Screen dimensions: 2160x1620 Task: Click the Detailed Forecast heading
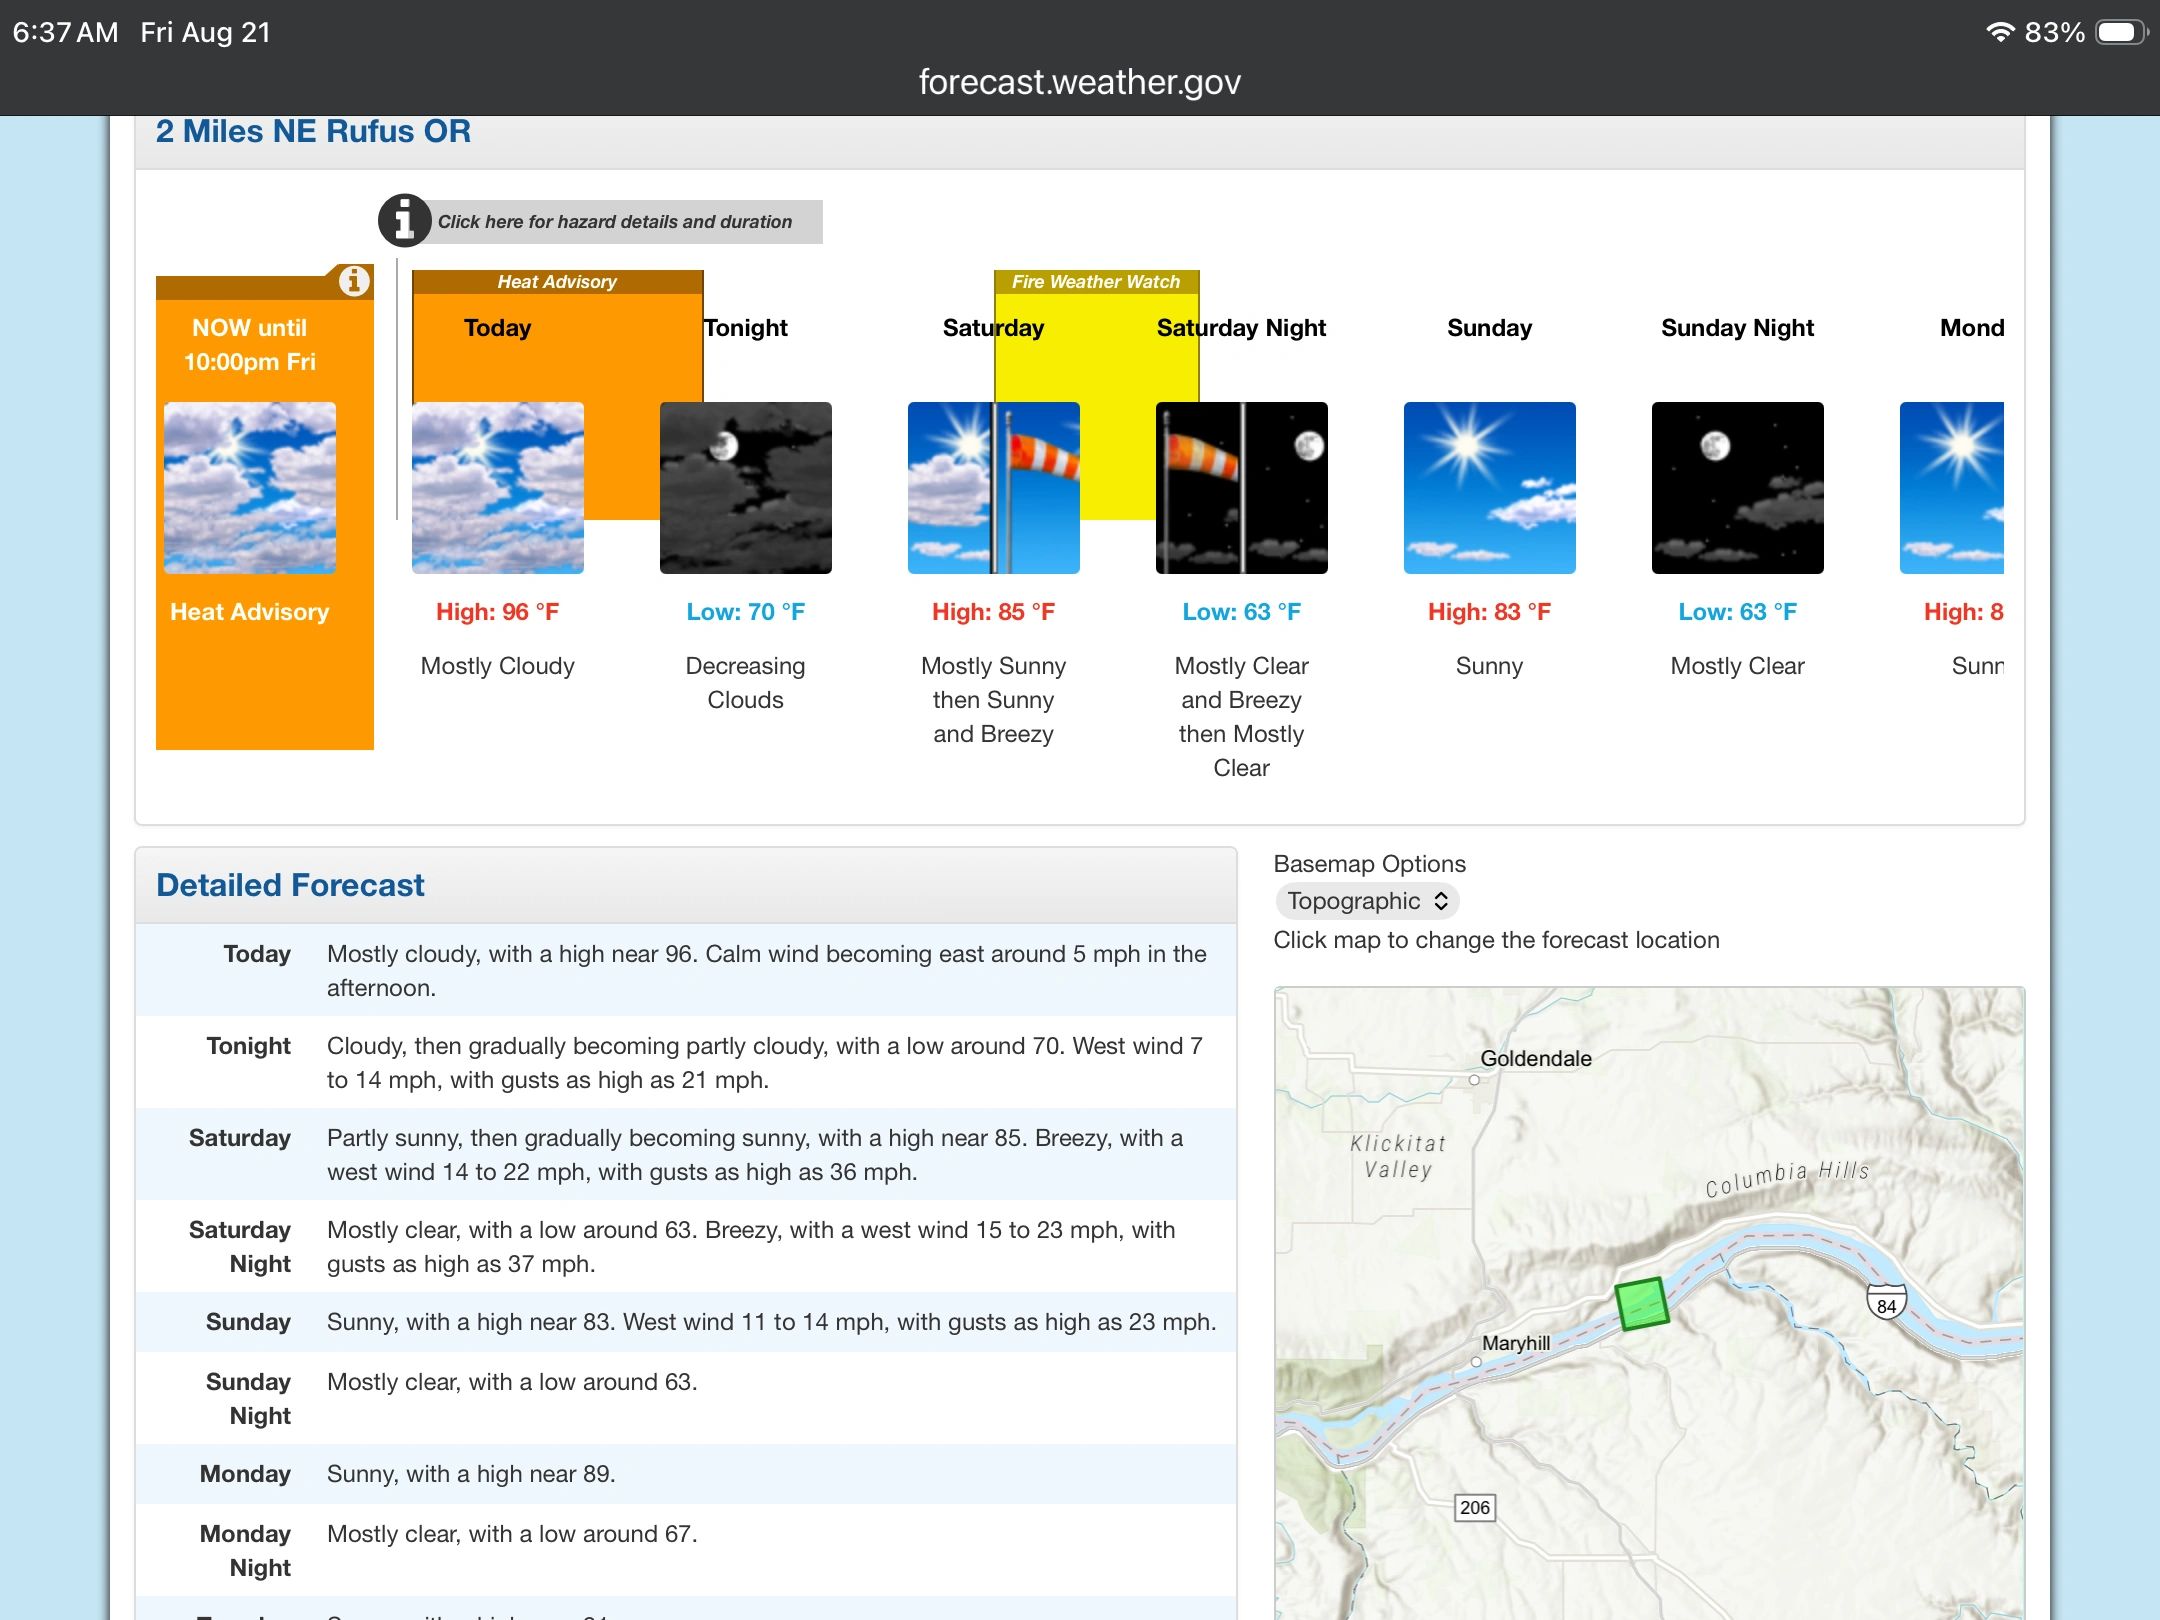point(290,885)
